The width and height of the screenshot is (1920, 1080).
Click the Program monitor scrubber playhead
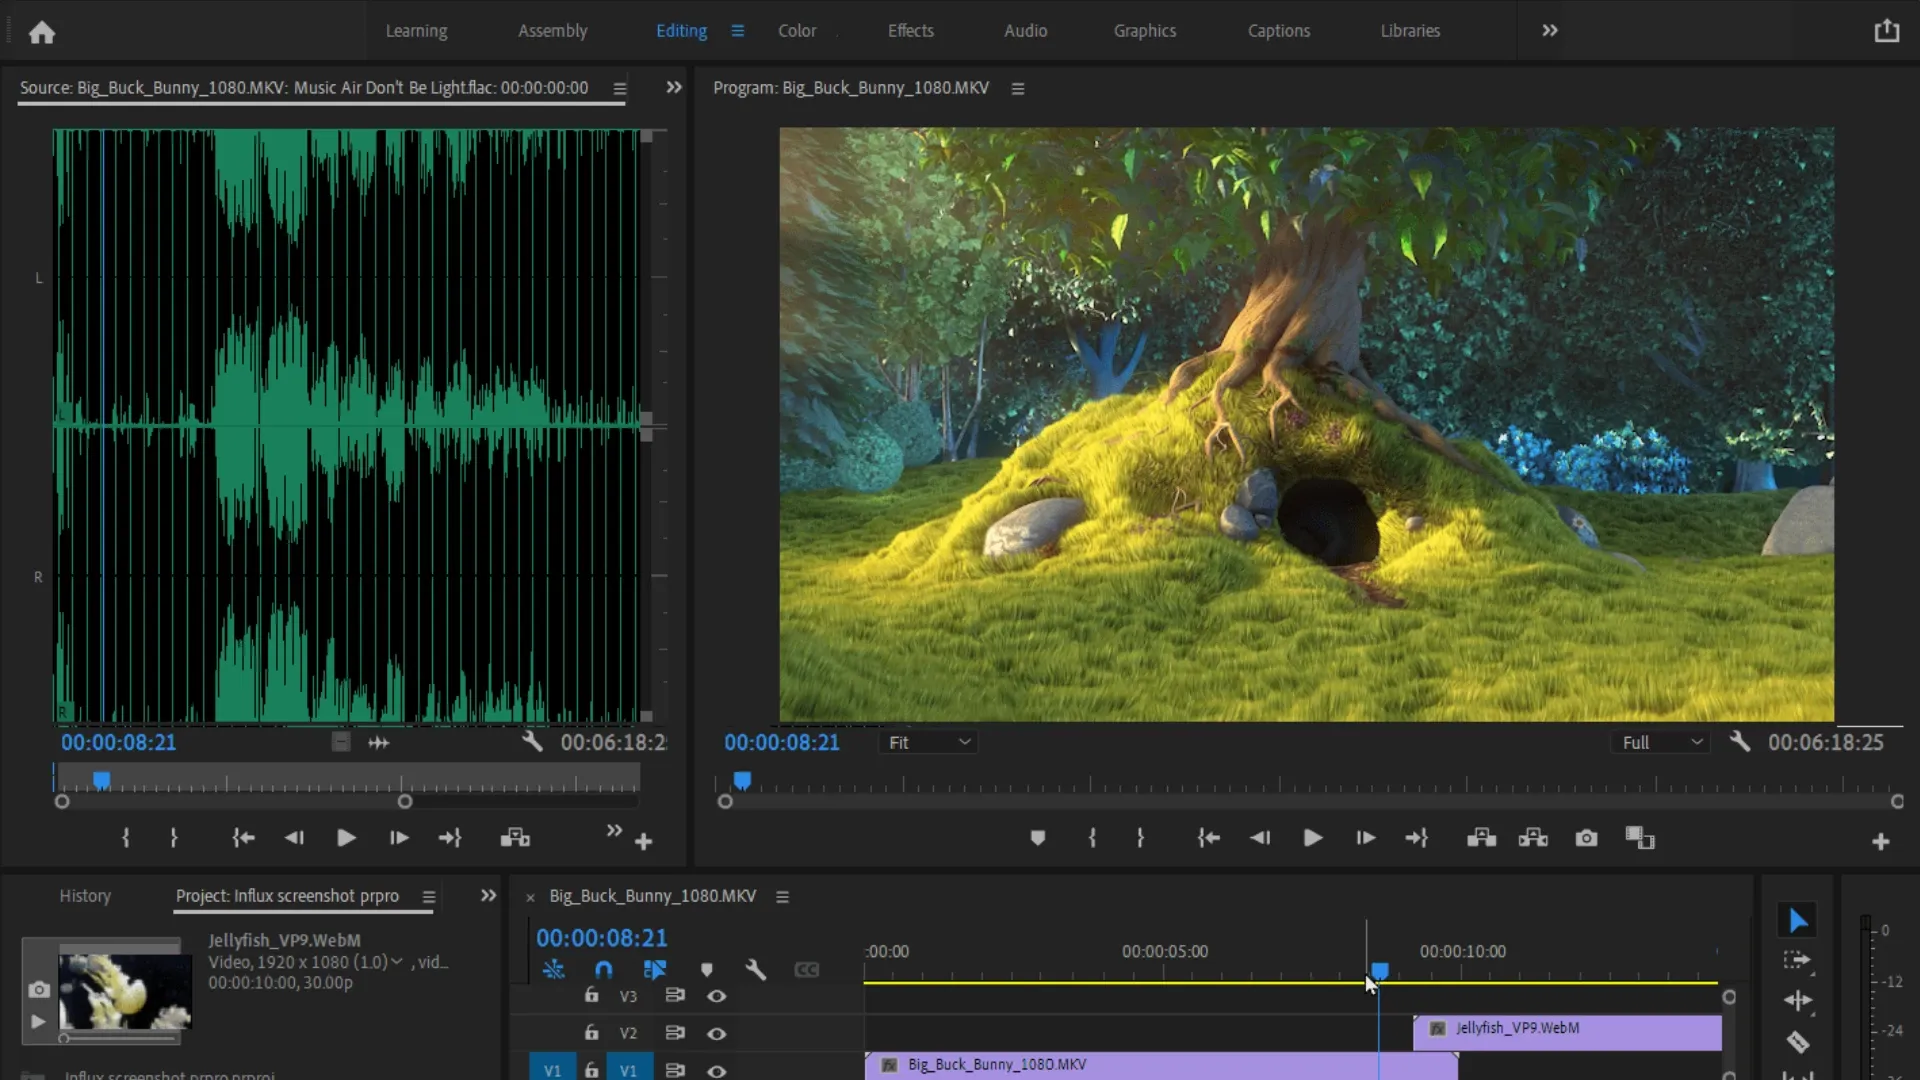742,780
